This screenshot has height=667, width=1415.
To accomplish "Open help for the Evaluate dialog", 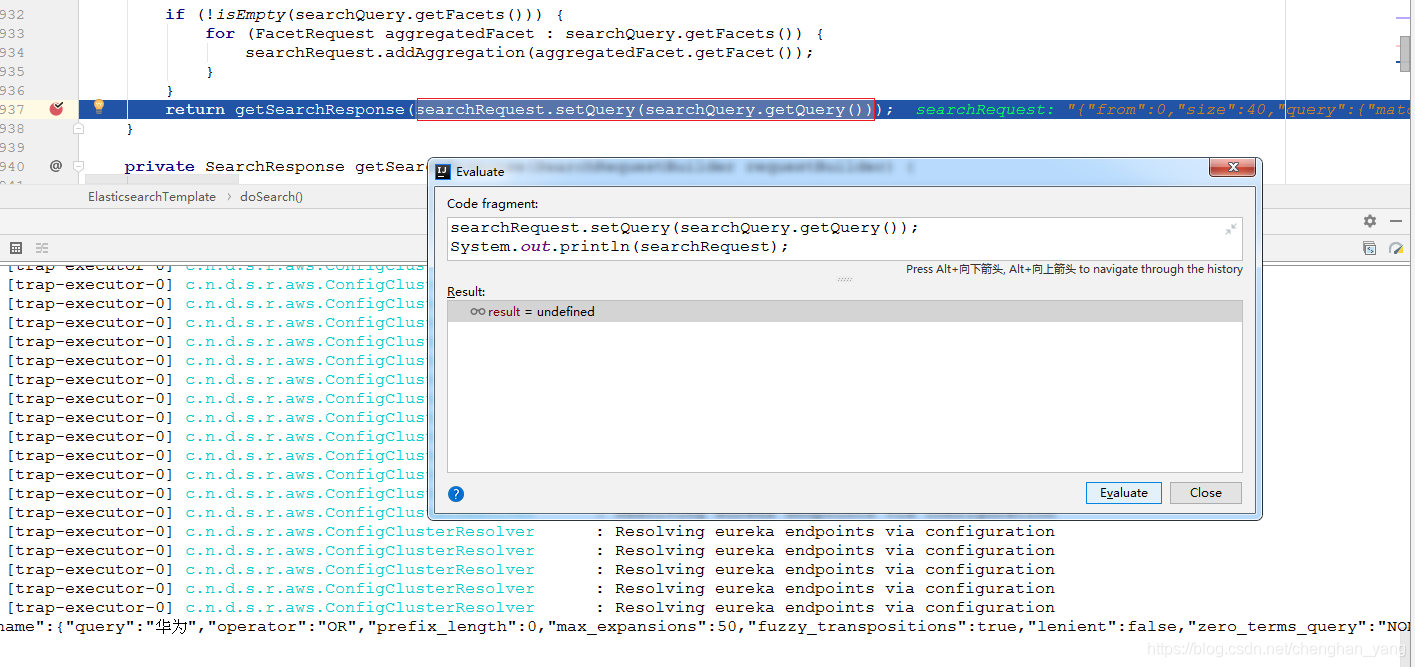I will tap(456, 494).
